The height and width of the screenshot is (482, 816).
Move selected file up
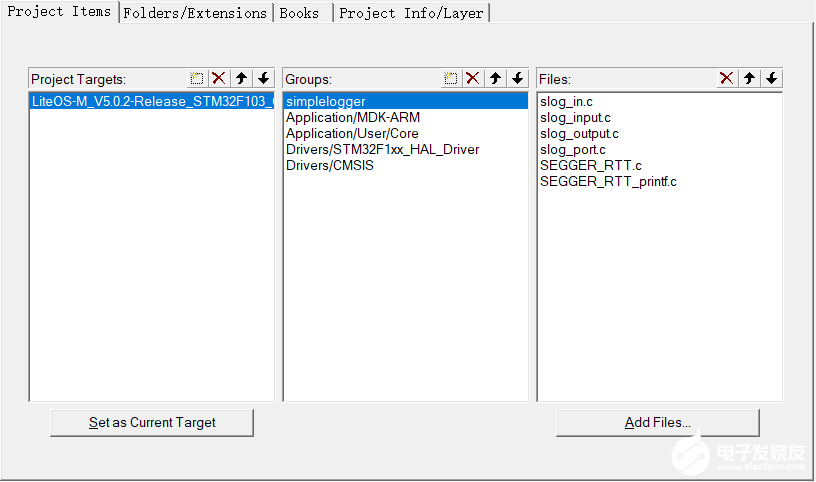pyautogui.click(x=749, y=79)
